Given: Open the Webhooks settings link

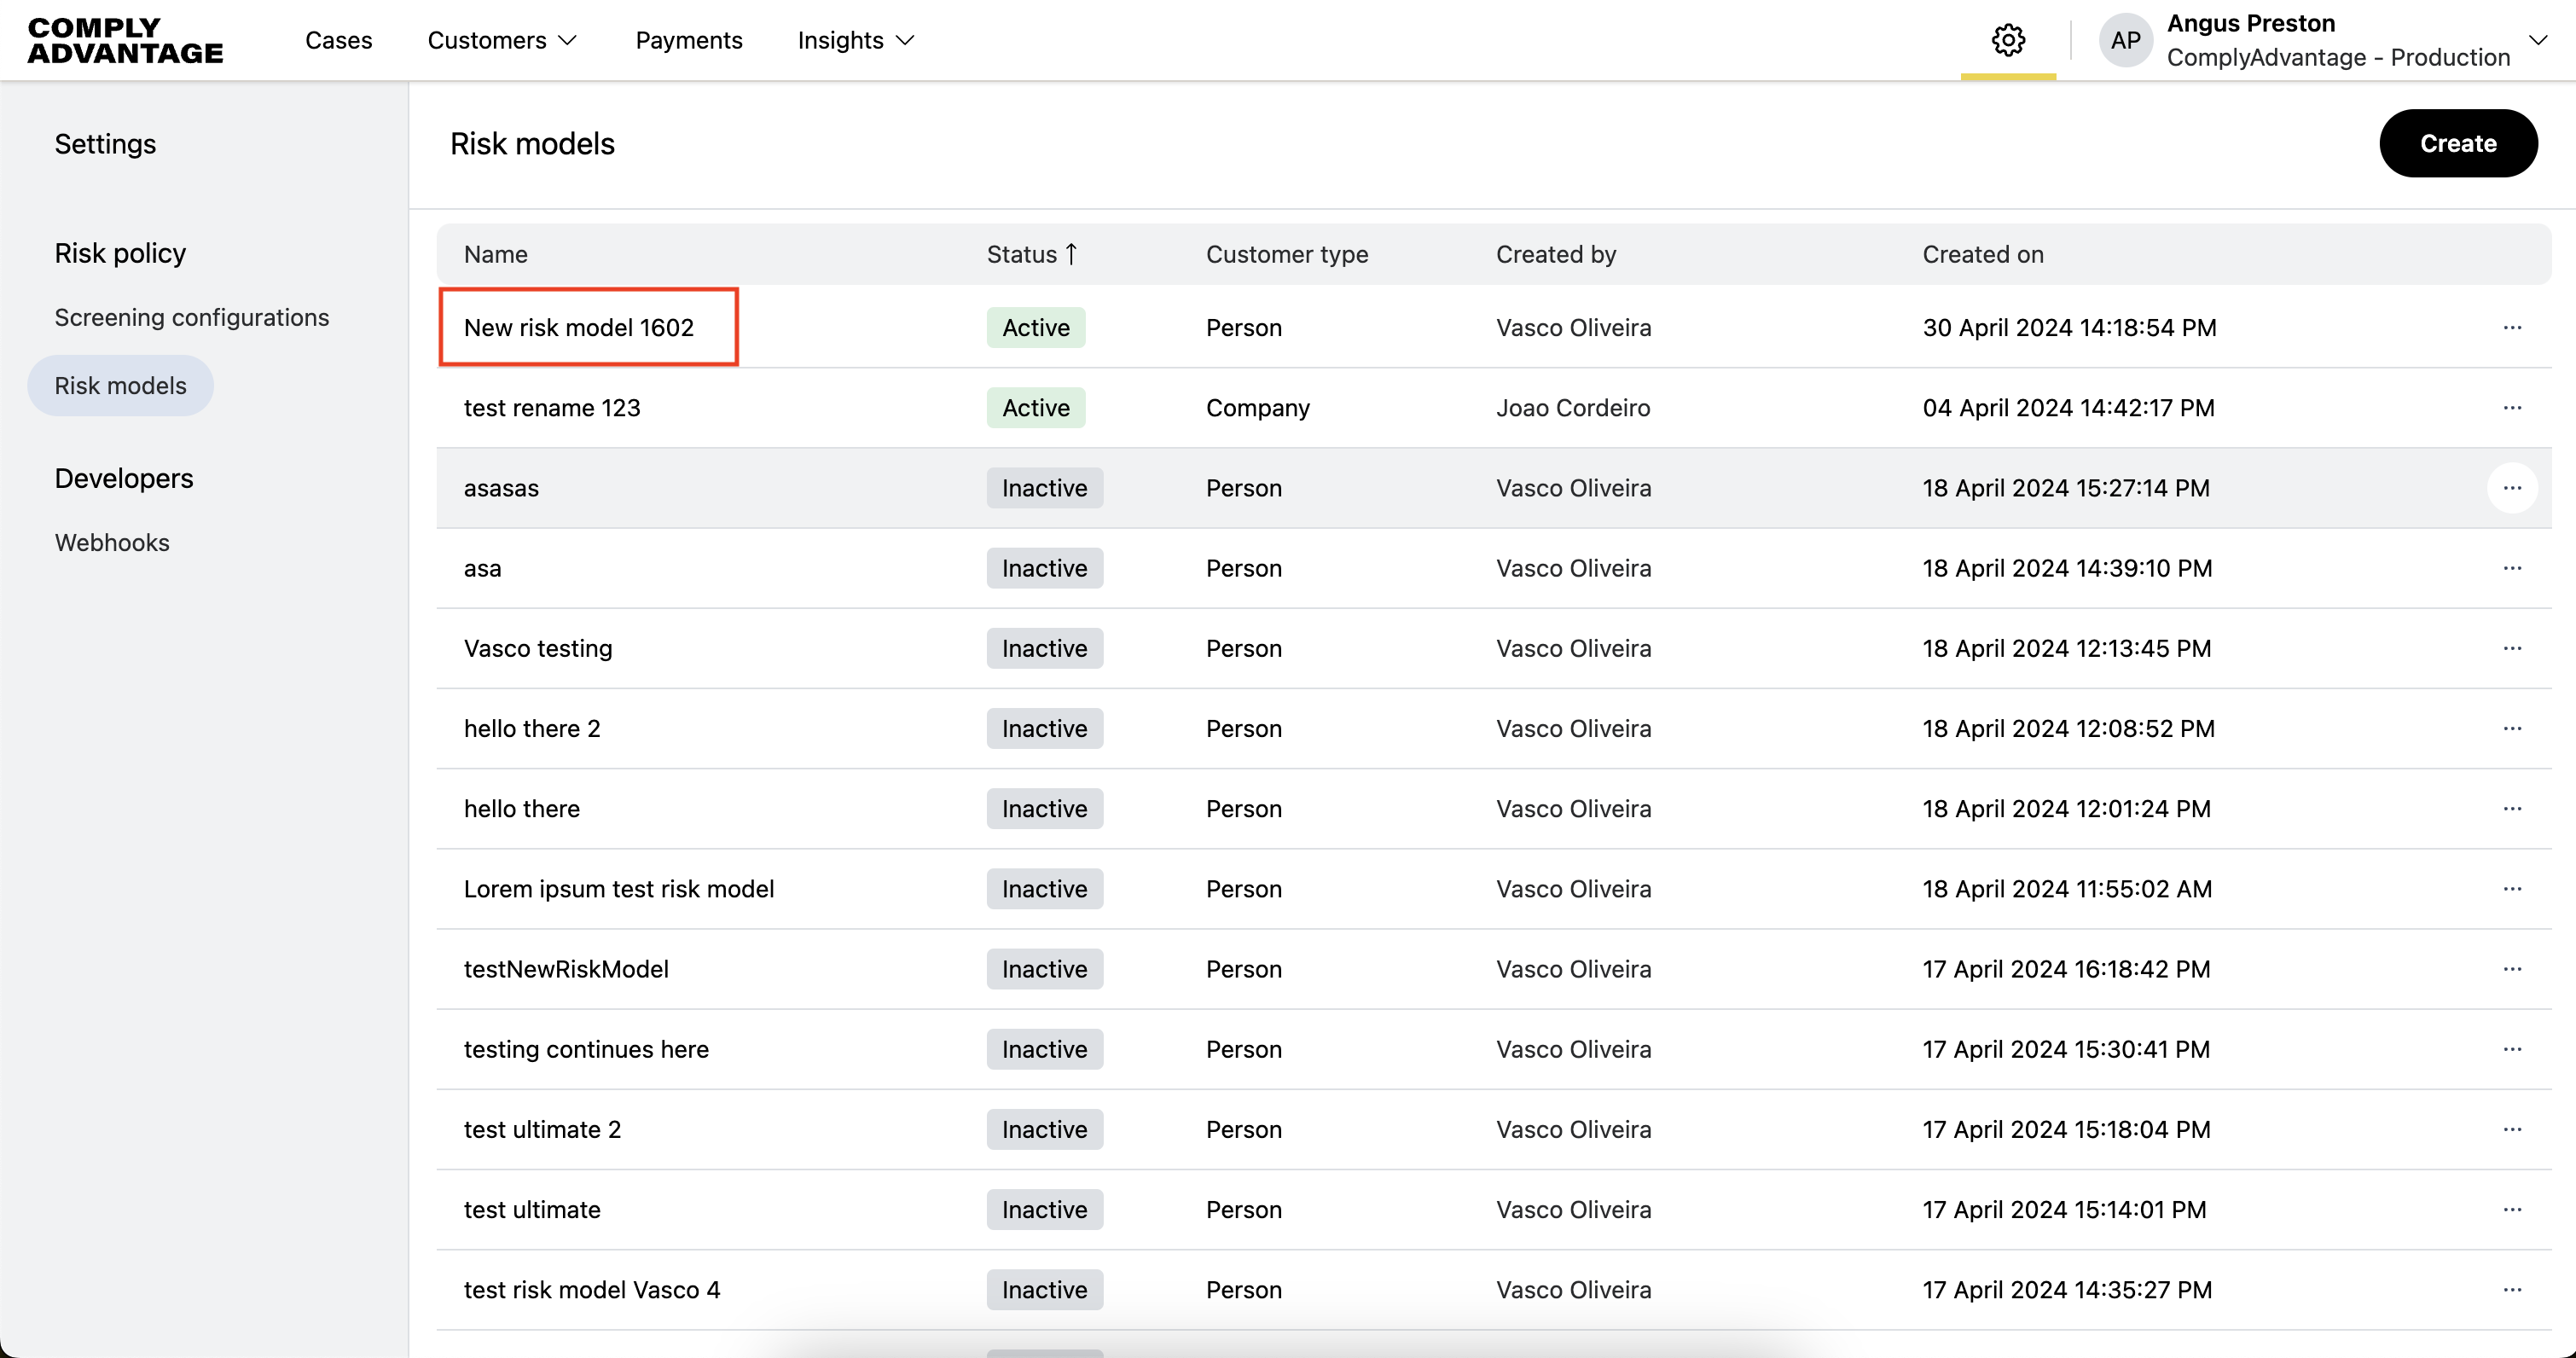Looking at the screenshot, I should [x=112, y=542].
